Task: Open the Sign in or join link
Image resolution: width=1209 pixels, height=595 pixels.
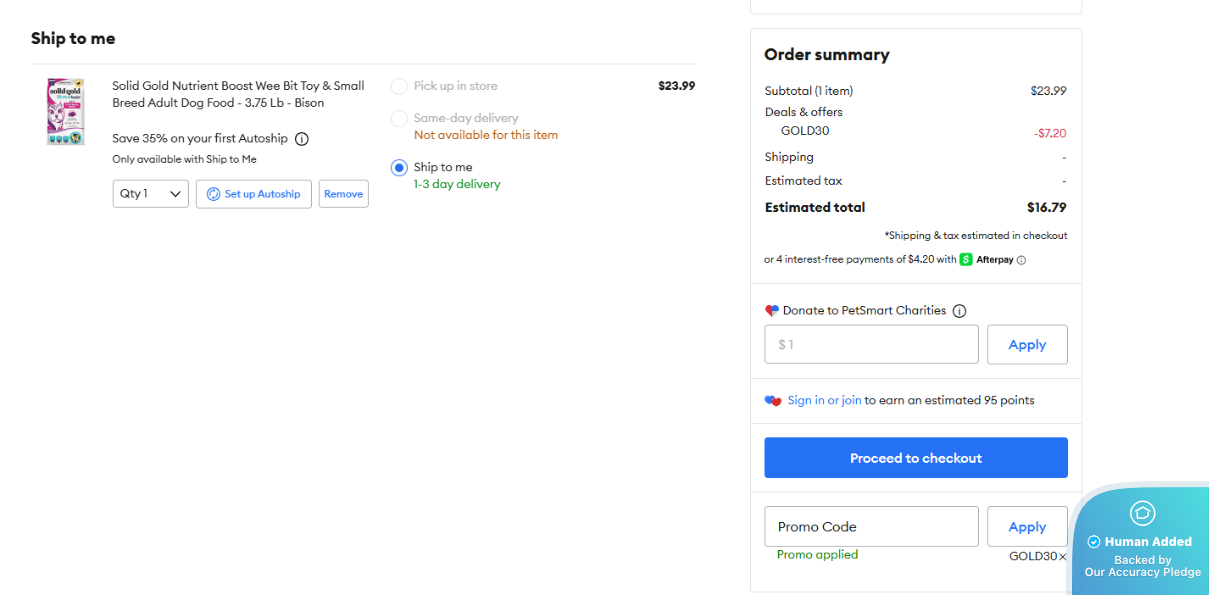Action: [824, 401]
